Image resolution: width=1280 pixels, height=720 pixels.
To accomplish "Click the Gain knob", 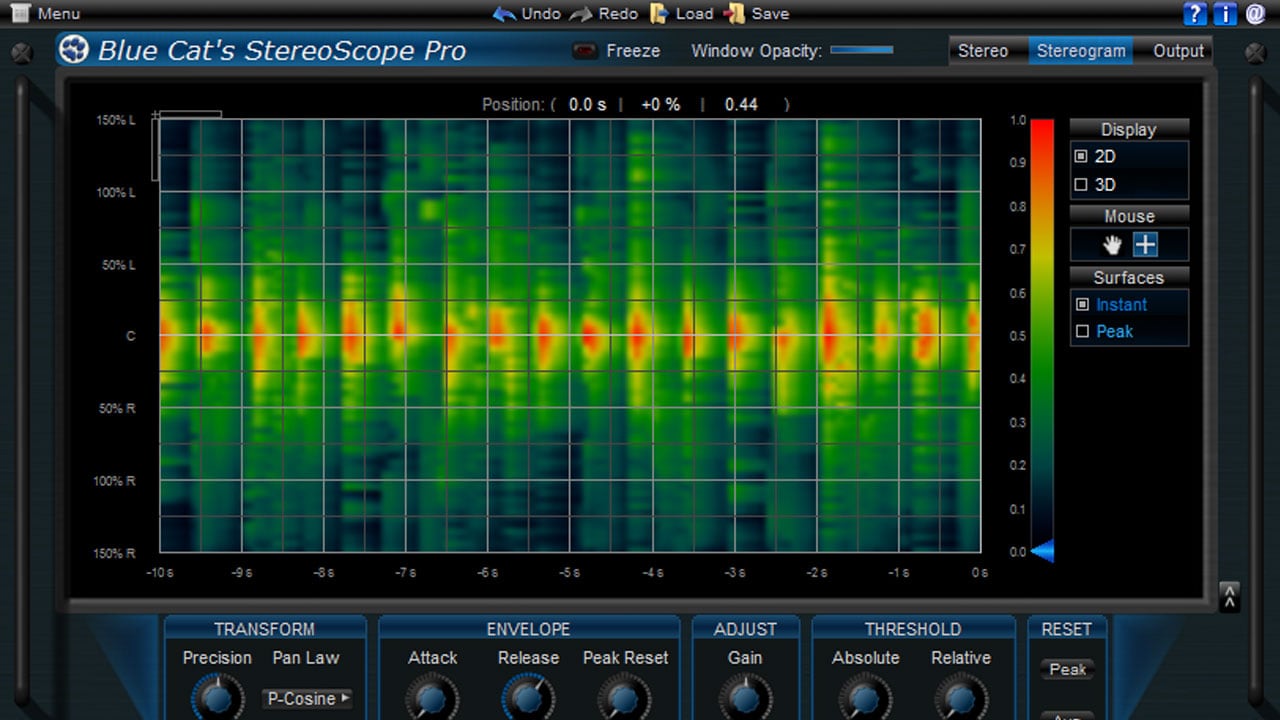I will pos(745,697).
